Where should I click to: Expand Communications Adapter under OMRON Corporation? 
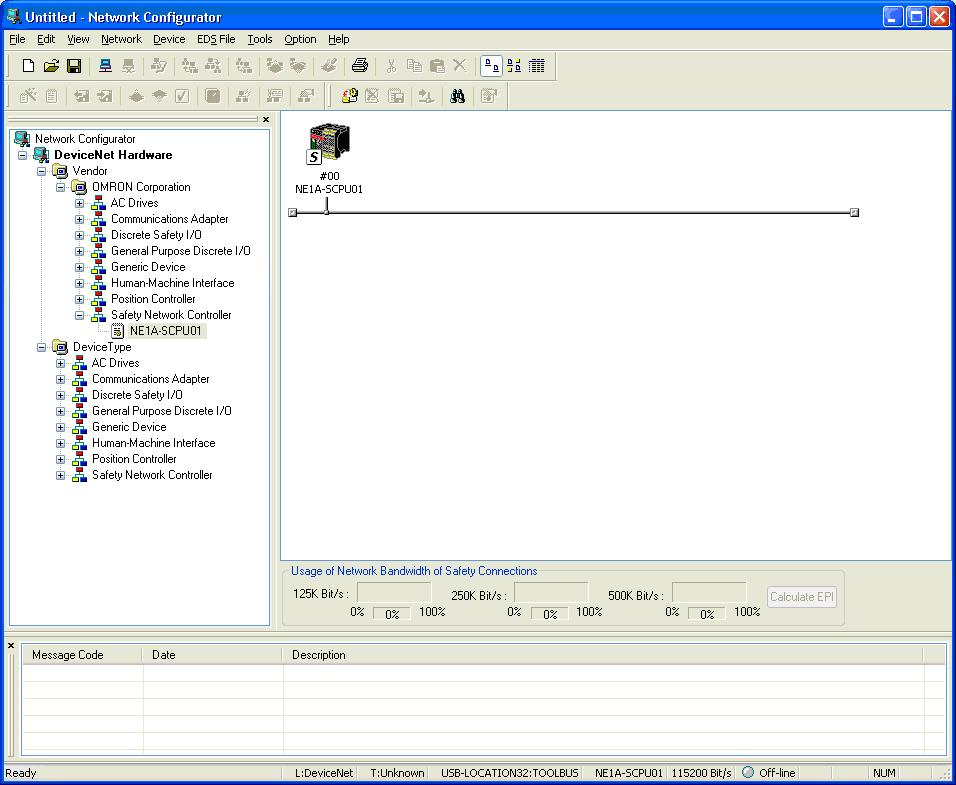pos(79,219)
